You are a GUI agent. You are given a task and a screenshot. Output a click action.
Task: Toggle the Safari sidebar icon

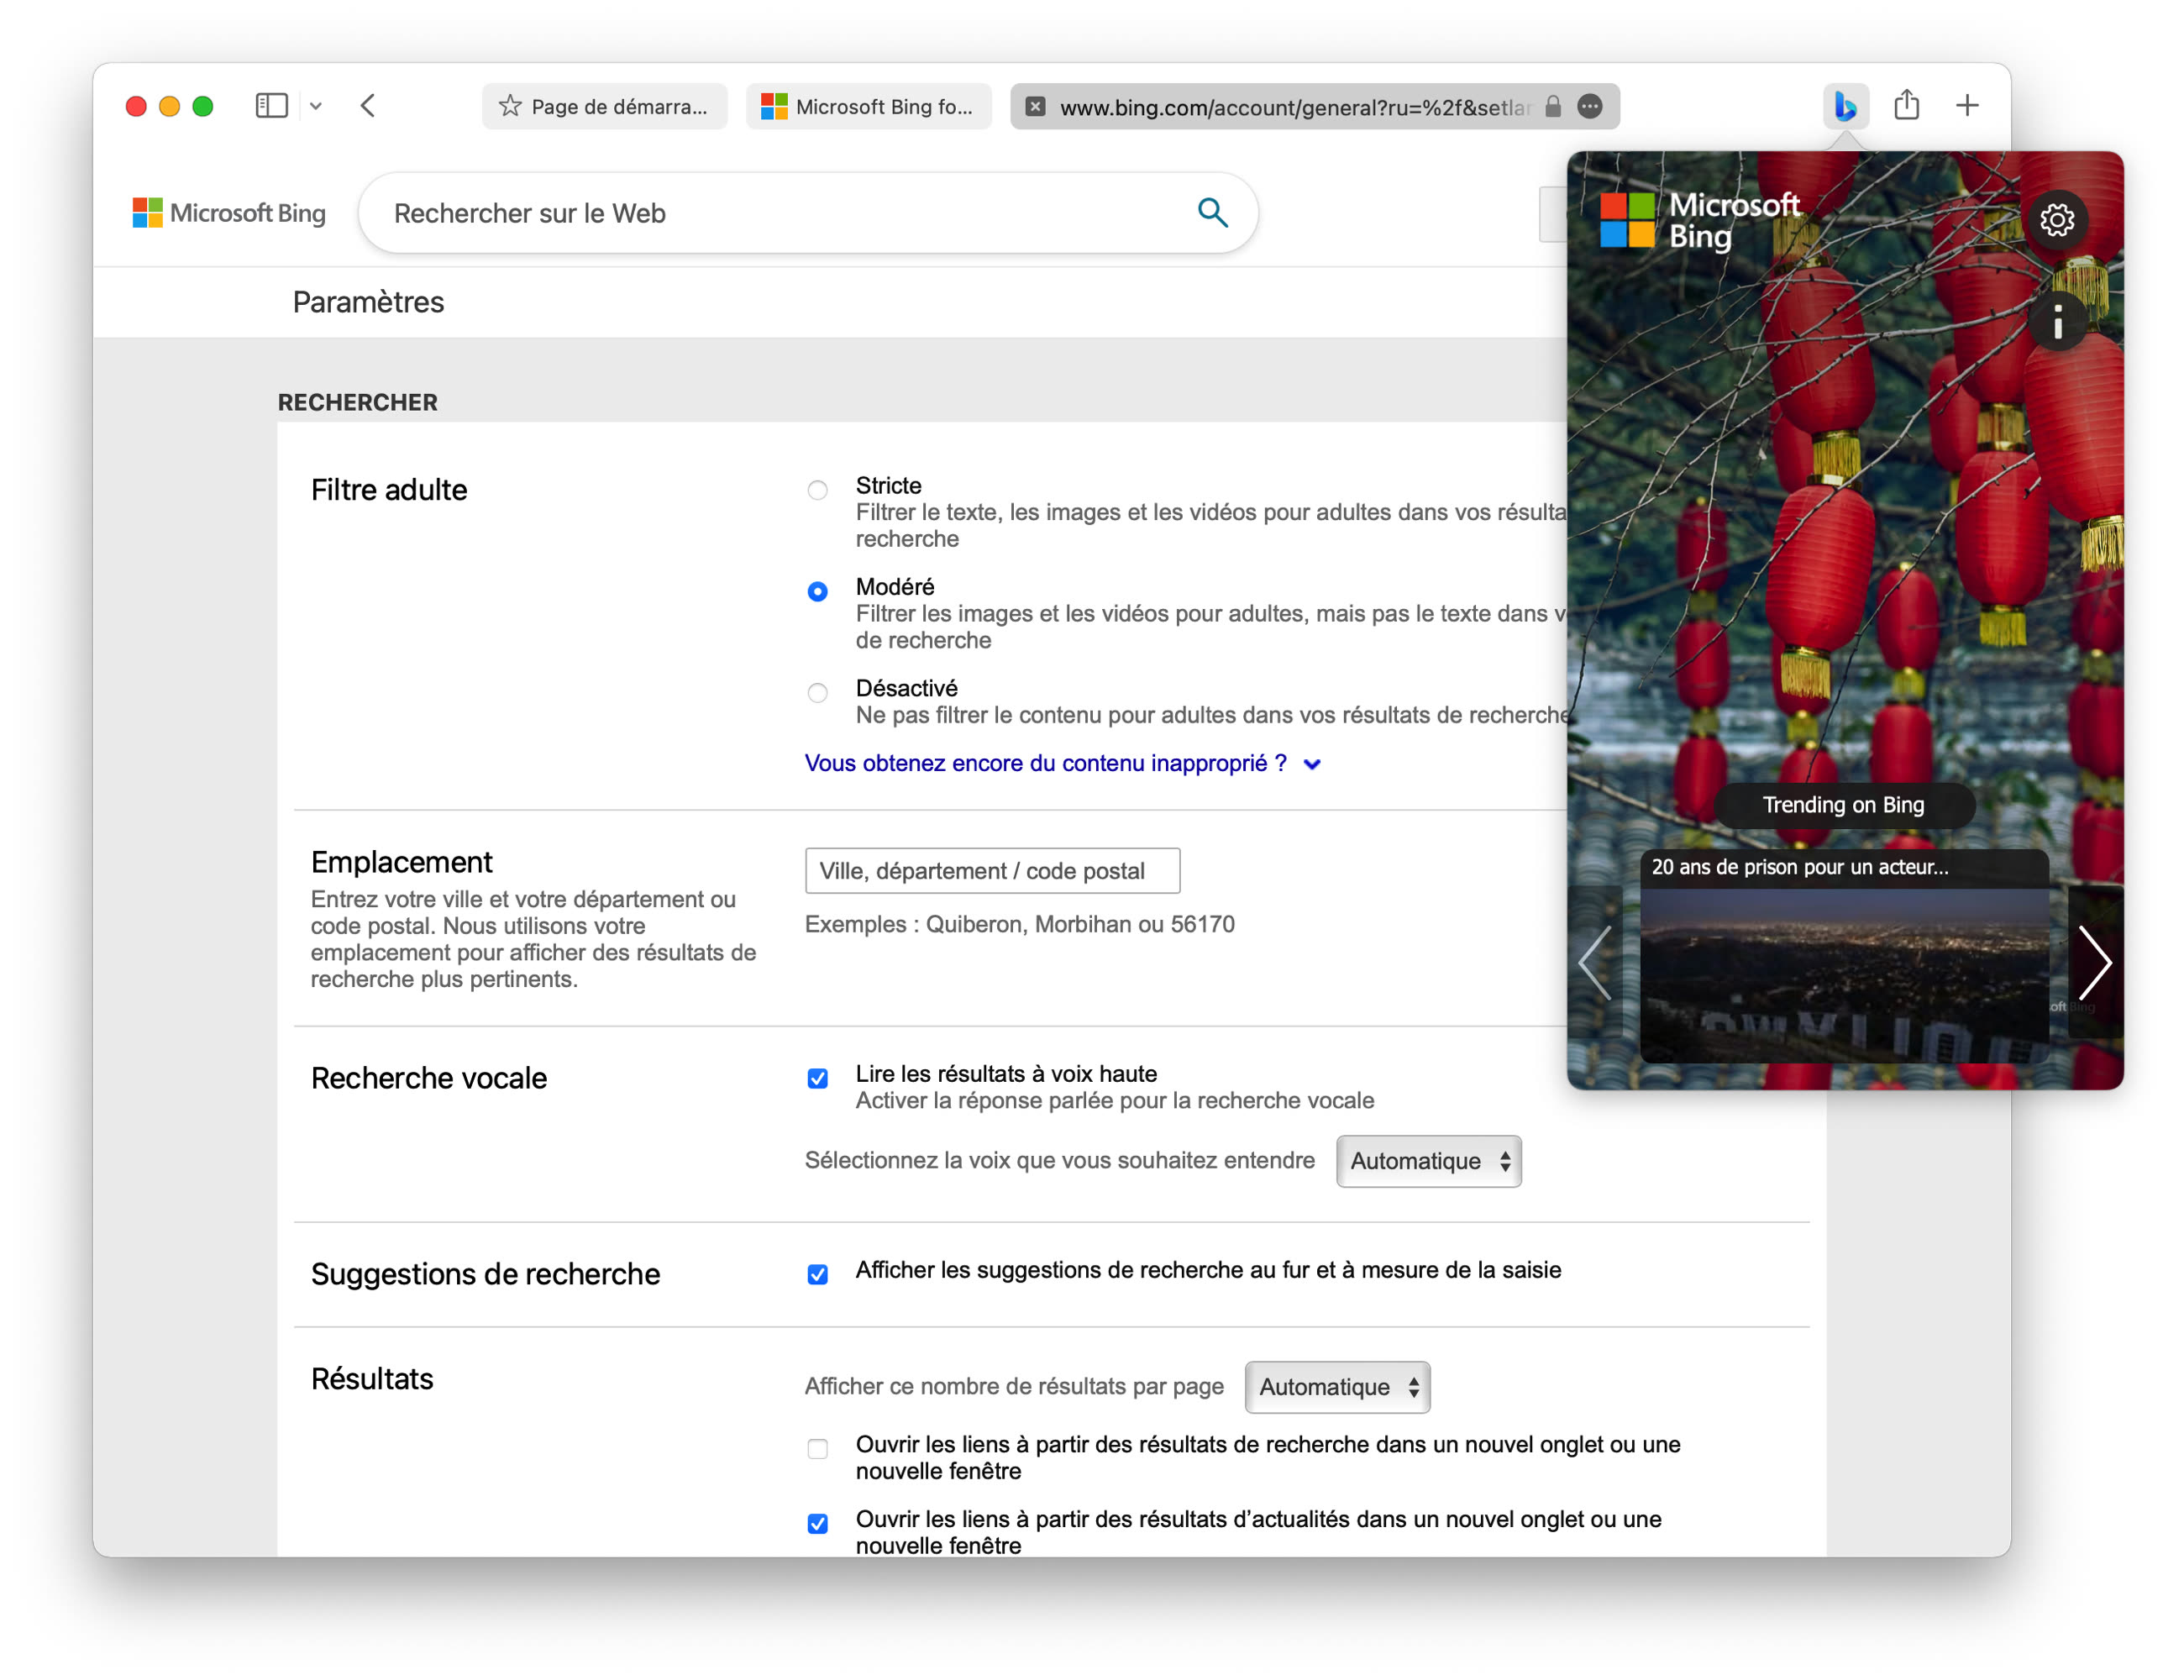[x=271, y=105]
